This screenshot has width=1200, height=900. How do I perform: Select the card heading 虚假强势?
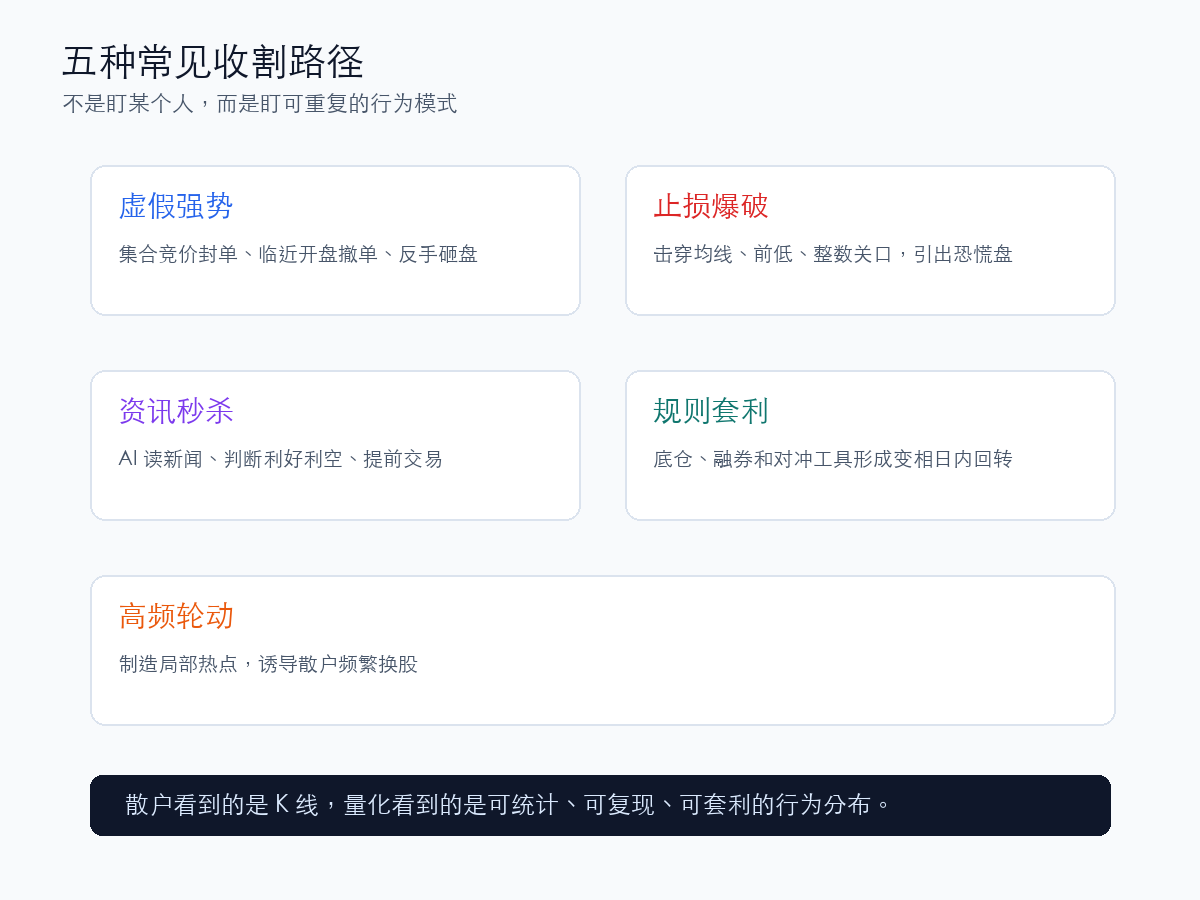point(176,206)
